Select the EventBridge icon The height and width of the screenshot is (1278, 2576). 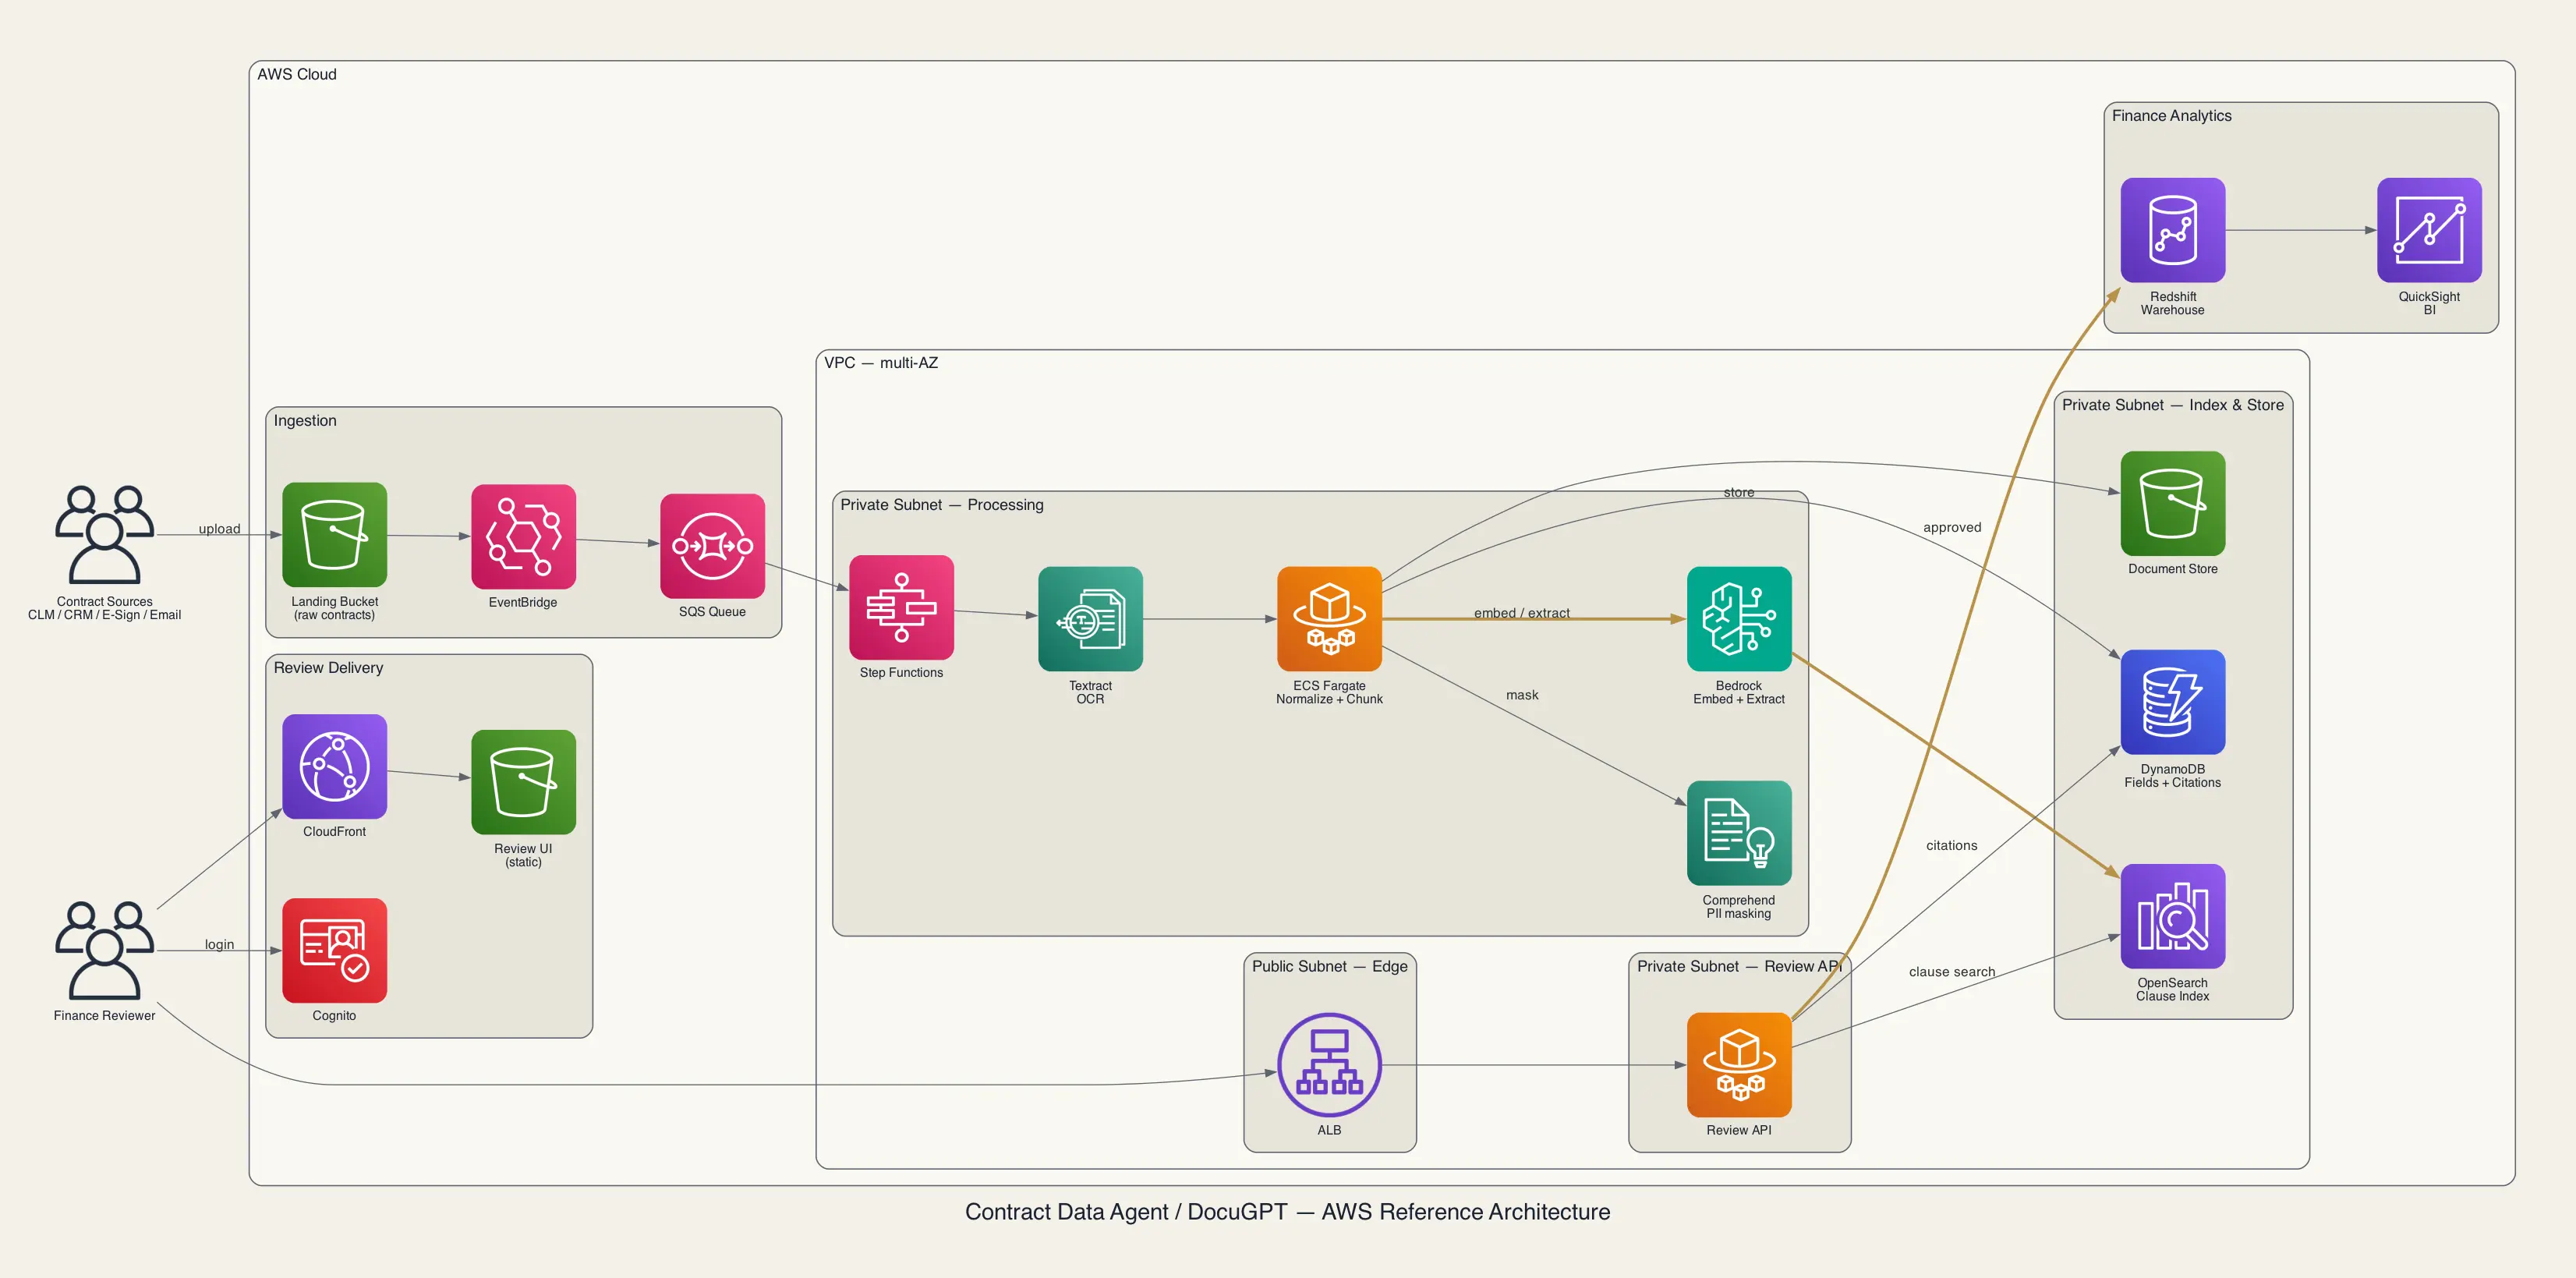523,537
